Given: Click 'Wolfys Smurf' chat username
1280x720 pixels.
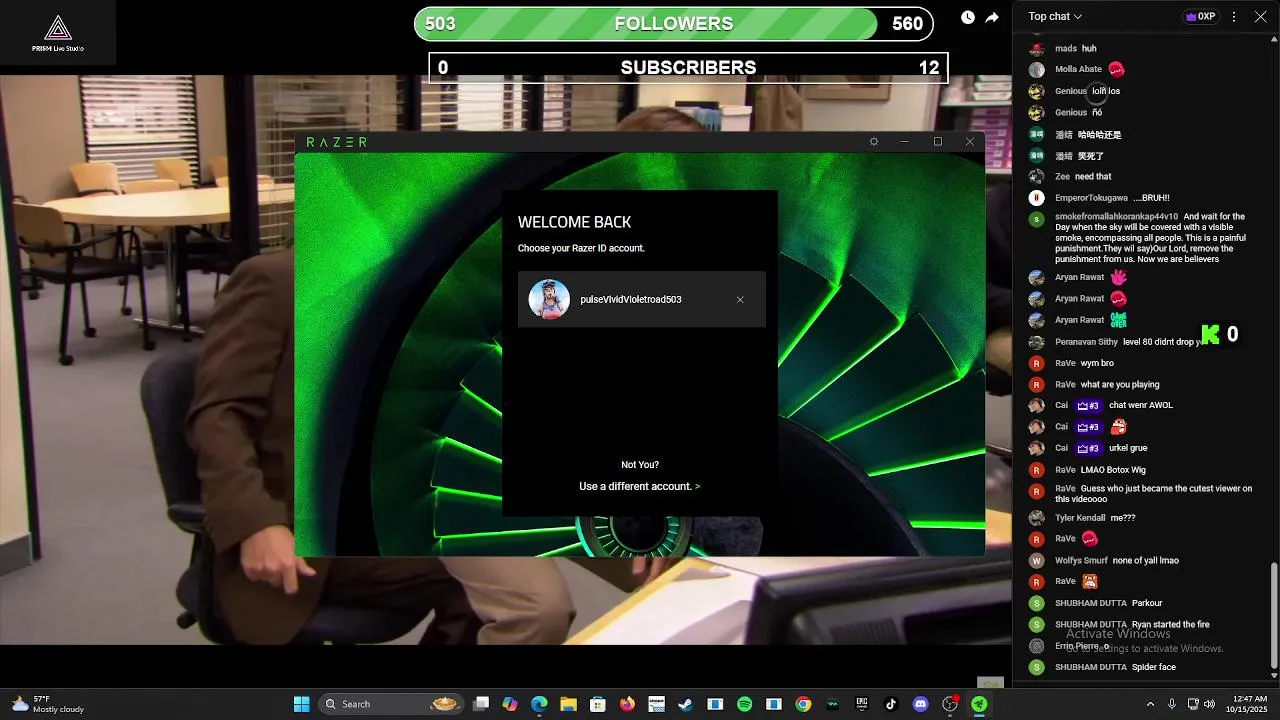Looking at the screenshot, I should point(1081,561).
